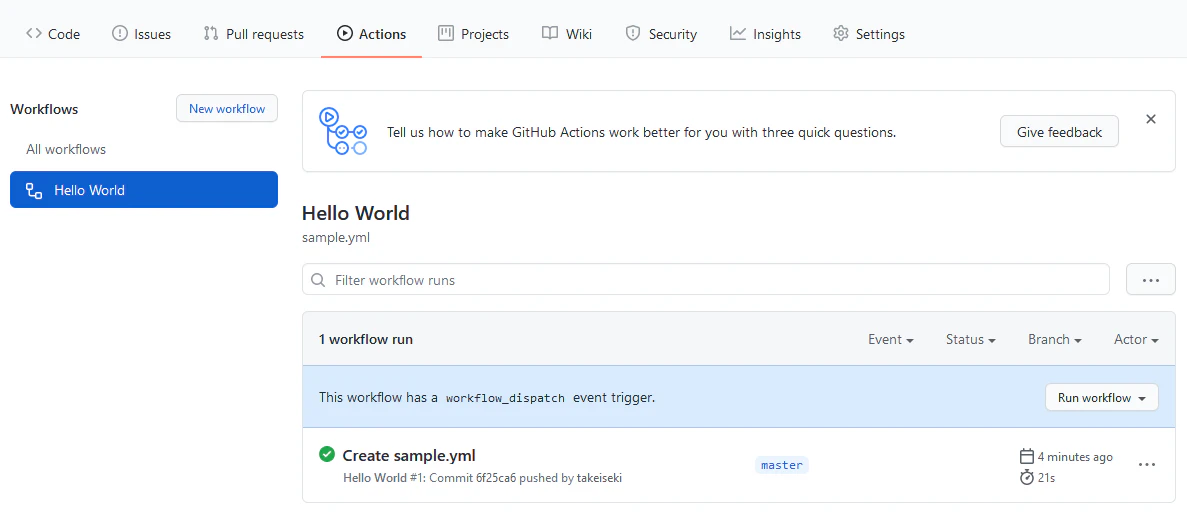Click the green success check icon
Image resolution: width=1187 pixels, height=521 pixels.
tap(327, 454)
